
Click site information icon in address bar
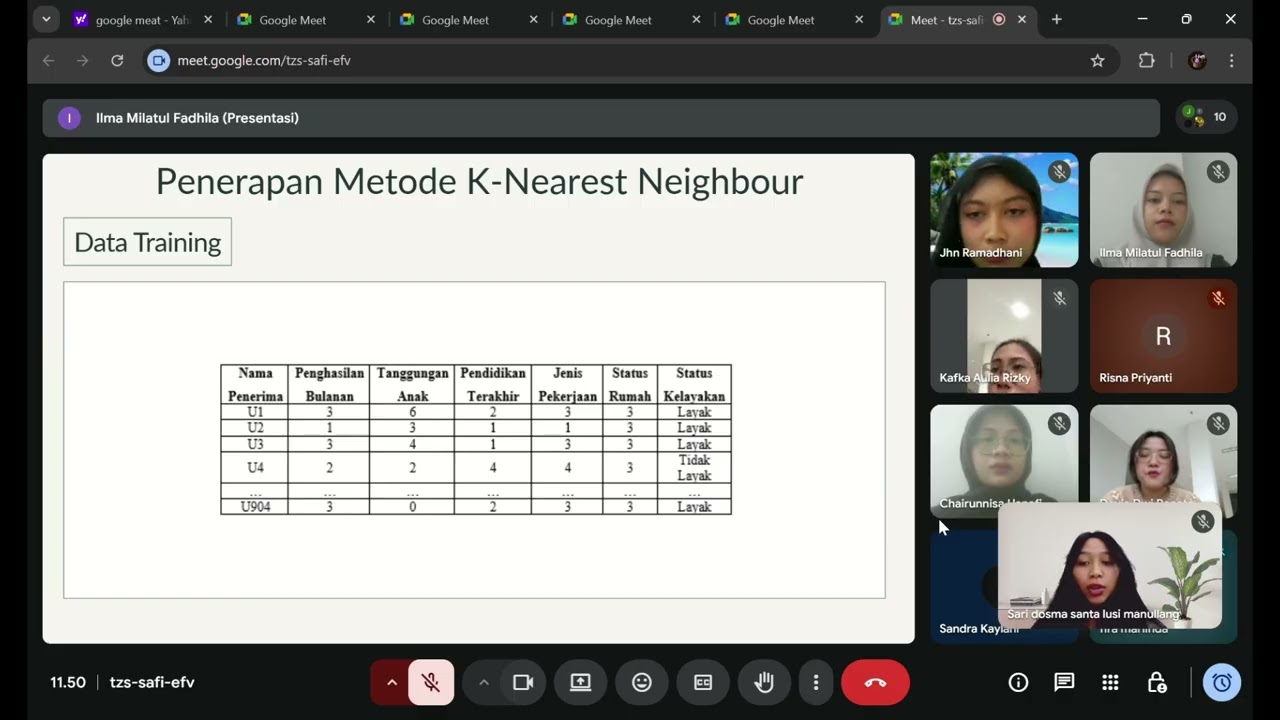click(158, 60)
